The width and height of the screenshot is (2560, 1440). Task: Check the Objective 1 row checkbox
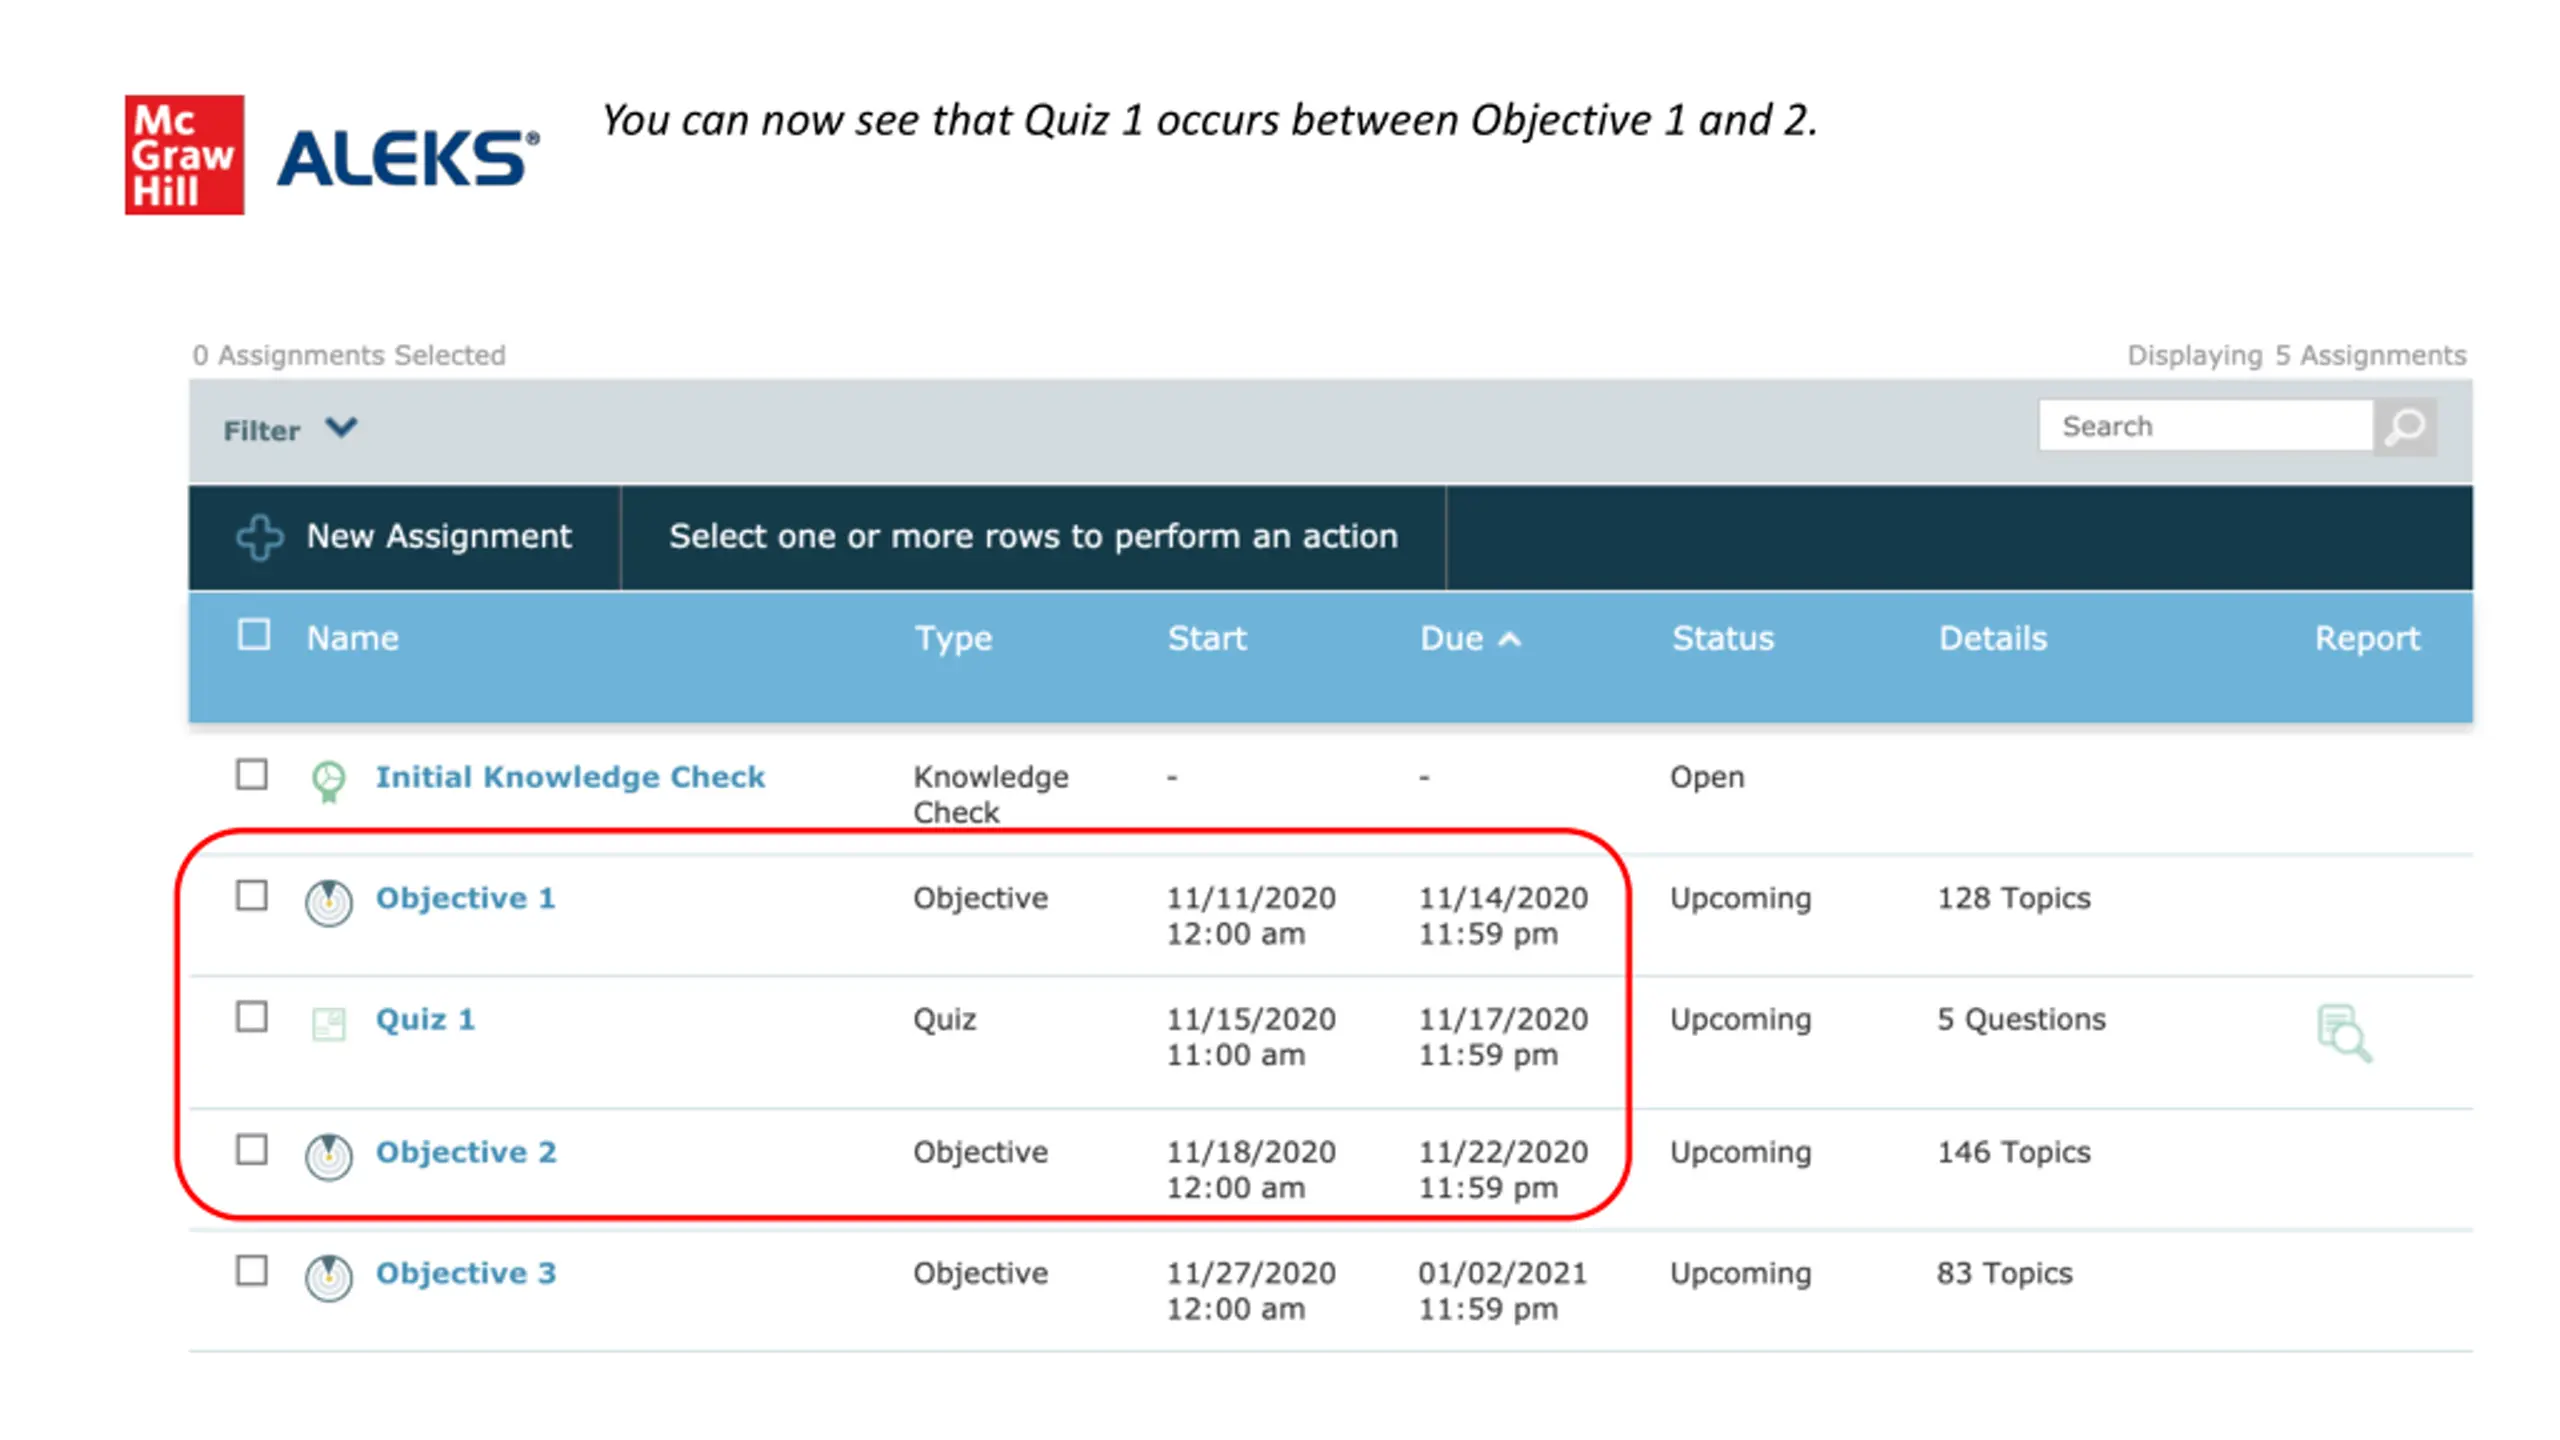pyautogui.click(x=251, y=895)
